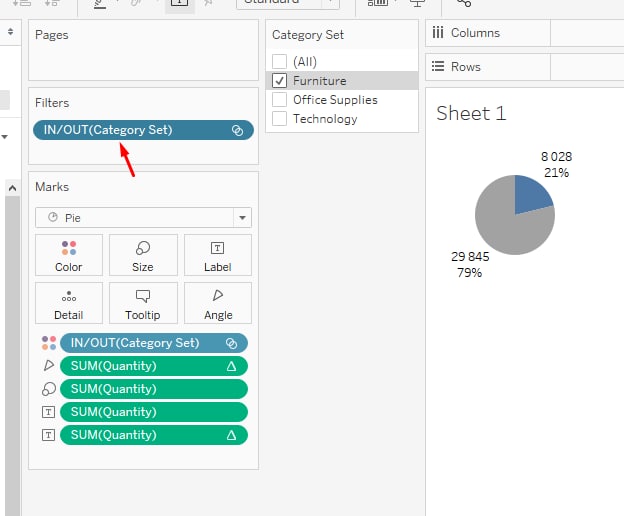This screenshot has width=624, height=516.
Task: Click the 8 028 pie label
Action: (x=556, y=157)
